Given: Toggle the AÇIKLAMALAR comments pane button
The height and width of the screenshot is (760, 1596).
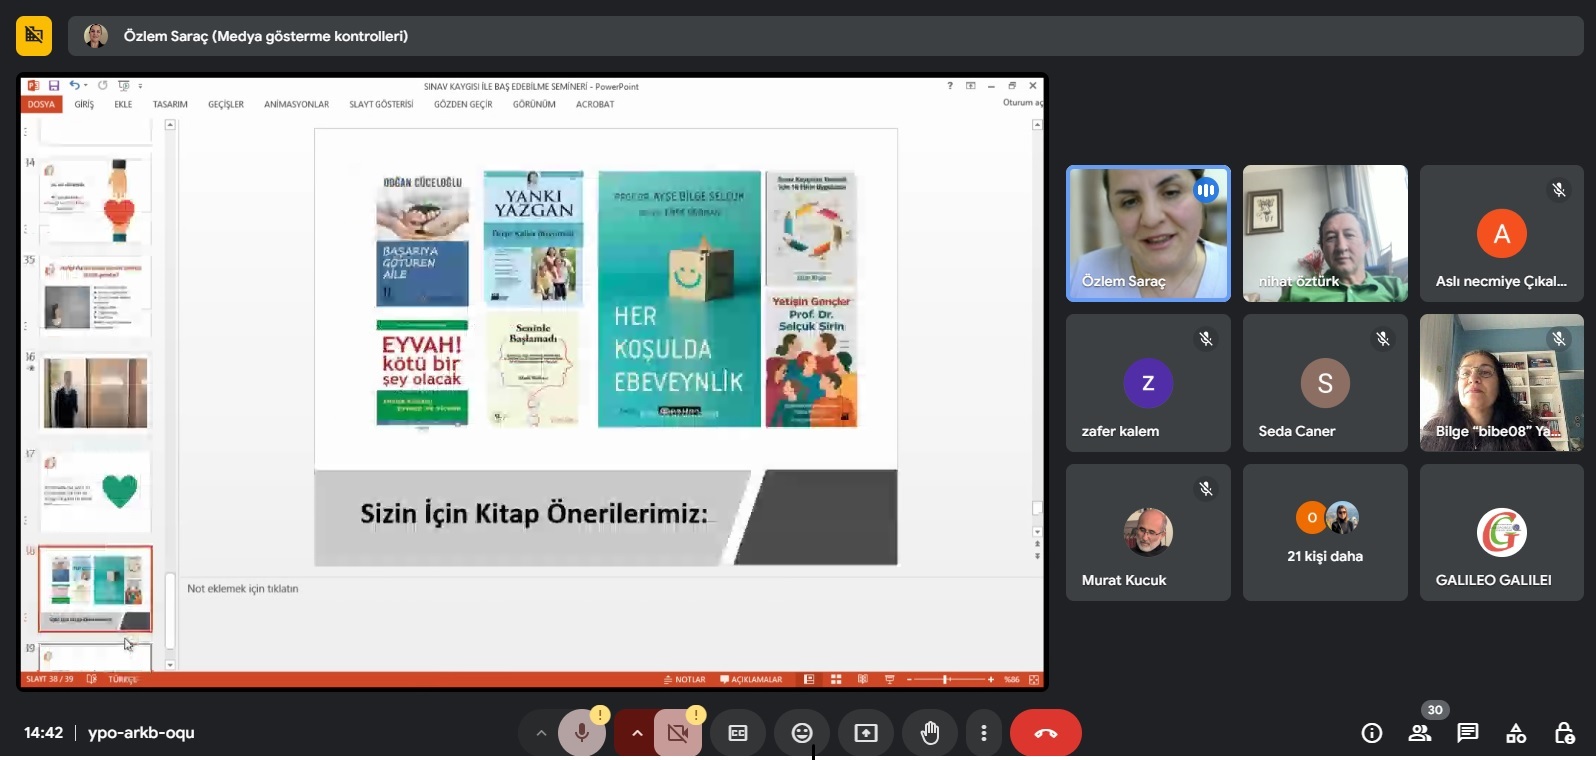Looking at the screenshot, I should click(751, 680).
